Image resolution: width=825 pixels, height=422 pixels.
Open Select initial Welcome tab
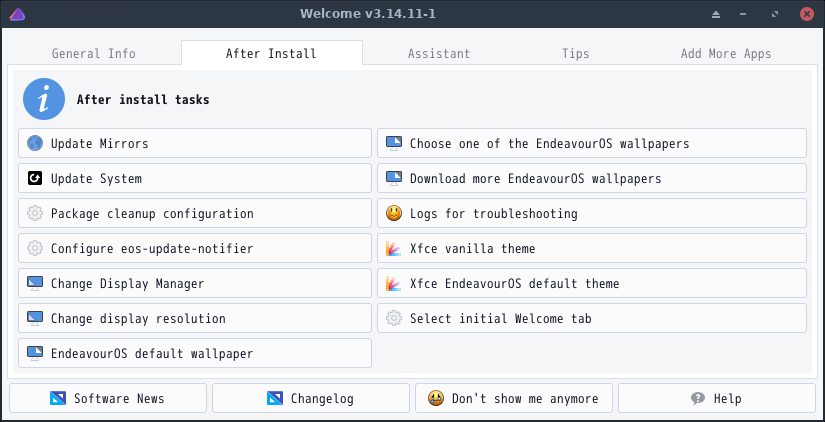[592, 318]
